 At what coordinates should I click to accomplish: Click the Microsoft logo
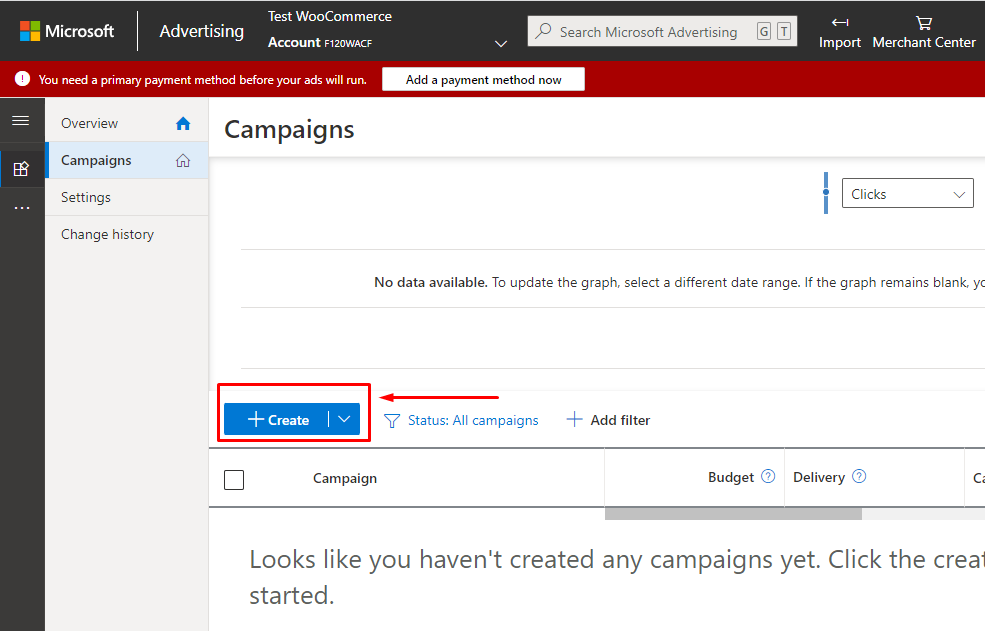[x=67, y=31]
